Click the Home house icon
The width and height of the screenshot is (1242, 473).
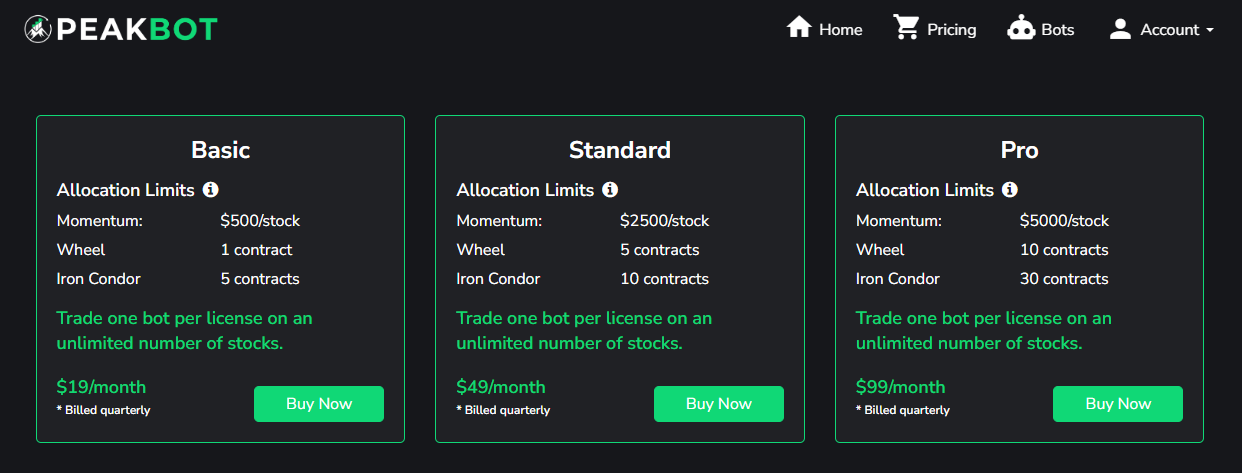799,27
